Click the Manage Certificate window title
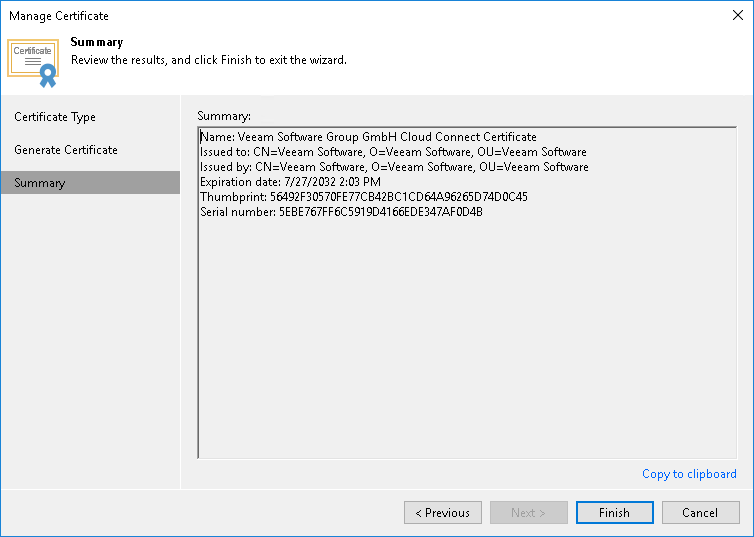The image size is (754, 537). point(59,16)
